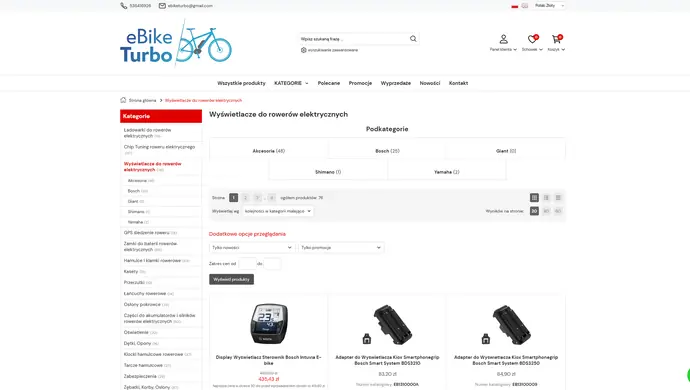Open the Tylko nowości dropdown
690x390 pixels.
tap(252, 248)
